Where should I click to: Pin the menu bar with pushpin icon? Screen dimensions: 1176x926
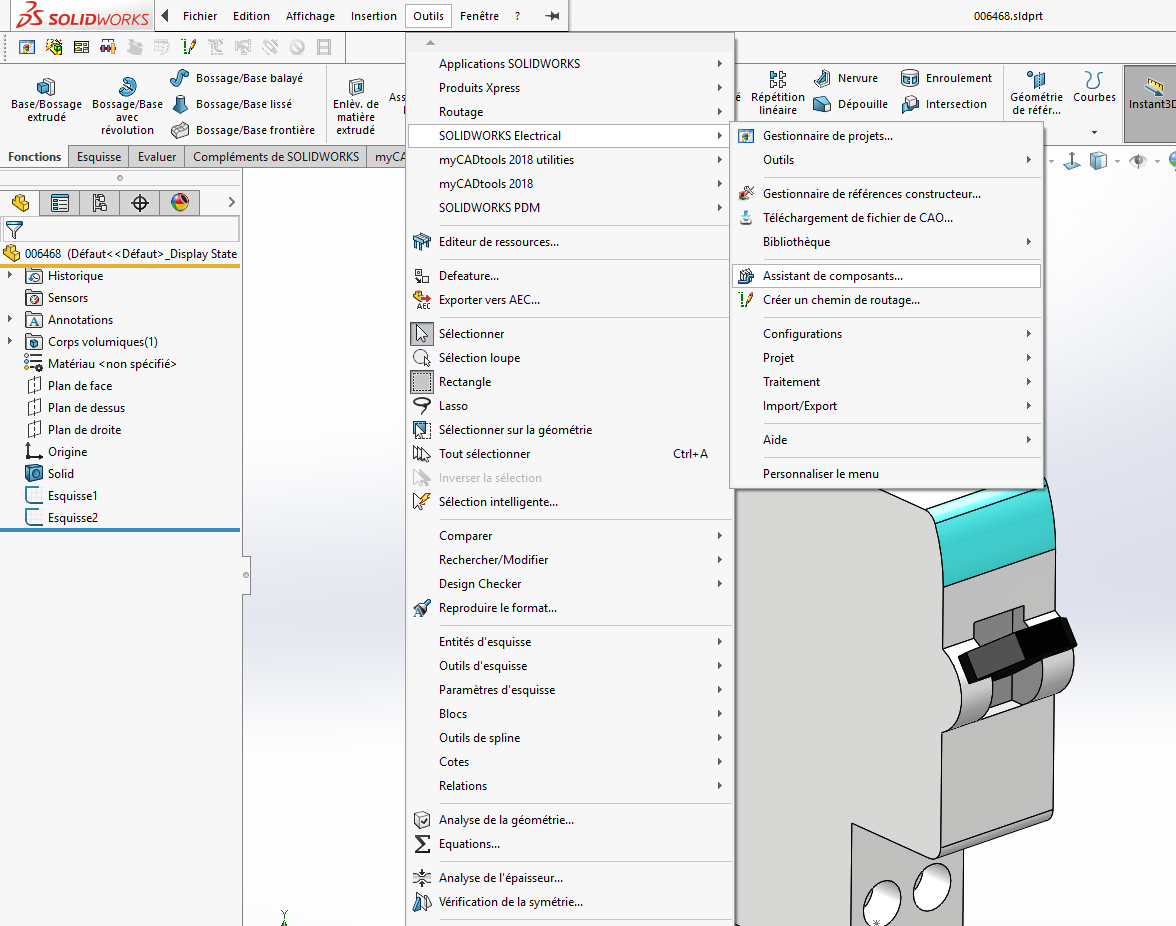(x=553, y=16)
